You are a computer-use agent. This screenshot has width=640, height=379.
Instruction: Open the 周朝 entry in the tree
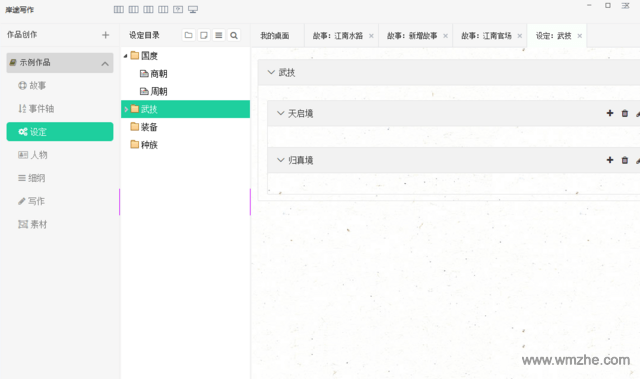154,91
